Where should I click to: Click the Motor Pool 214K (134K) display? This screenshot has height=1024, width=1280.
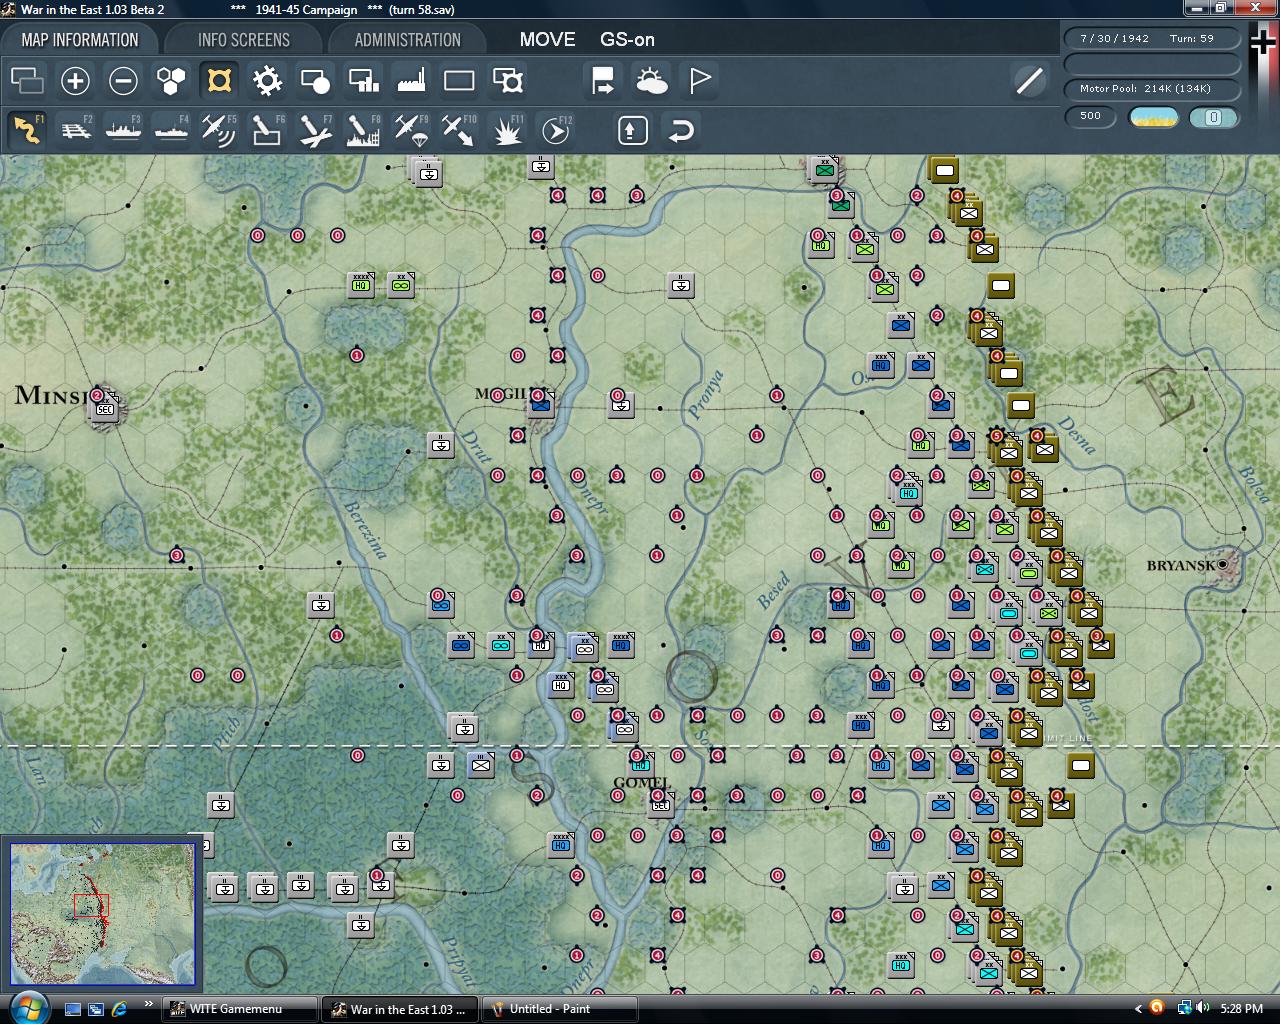[1152, 89]
